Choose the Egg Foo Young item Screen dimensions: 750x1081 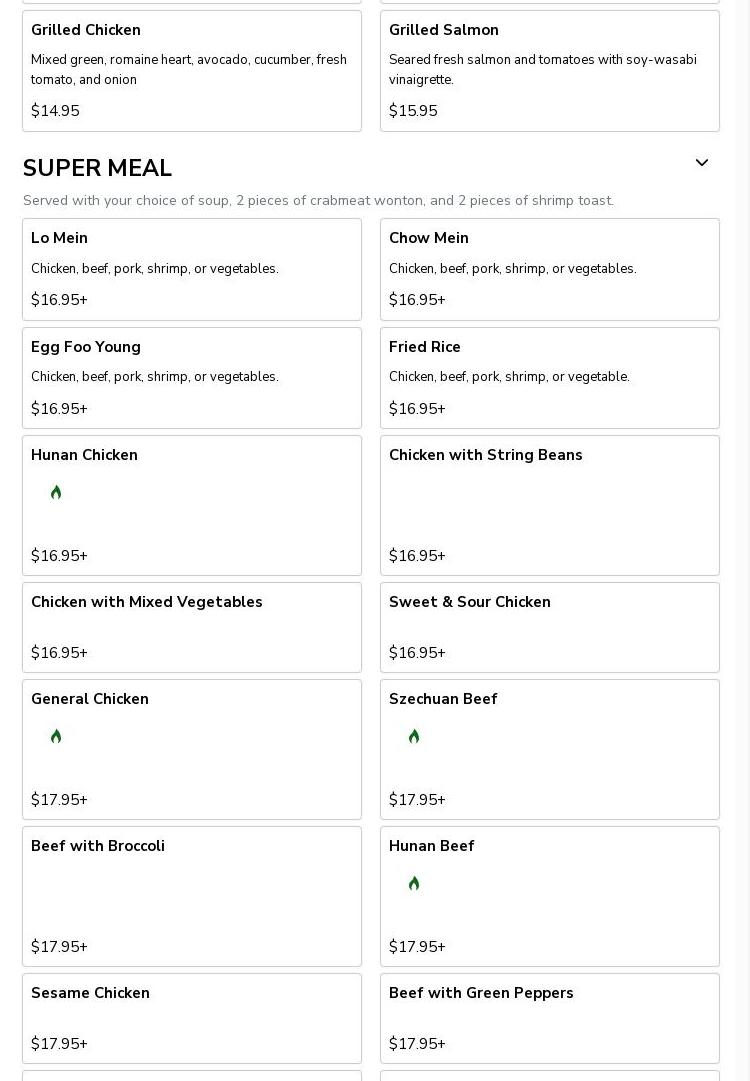(192, 377)
